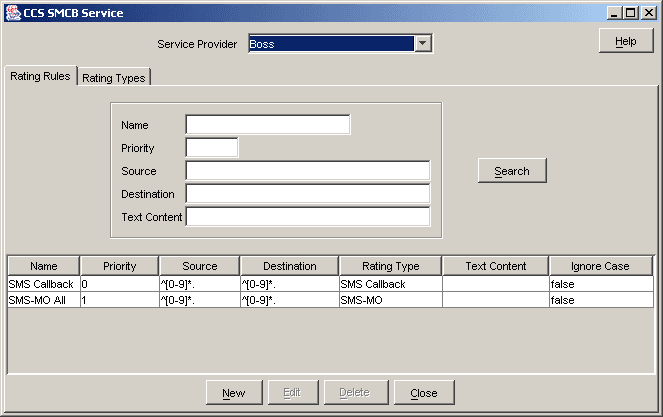Select the SMS Callback name cell
This screenshot has width=663, height=417.
click(44, 284)
